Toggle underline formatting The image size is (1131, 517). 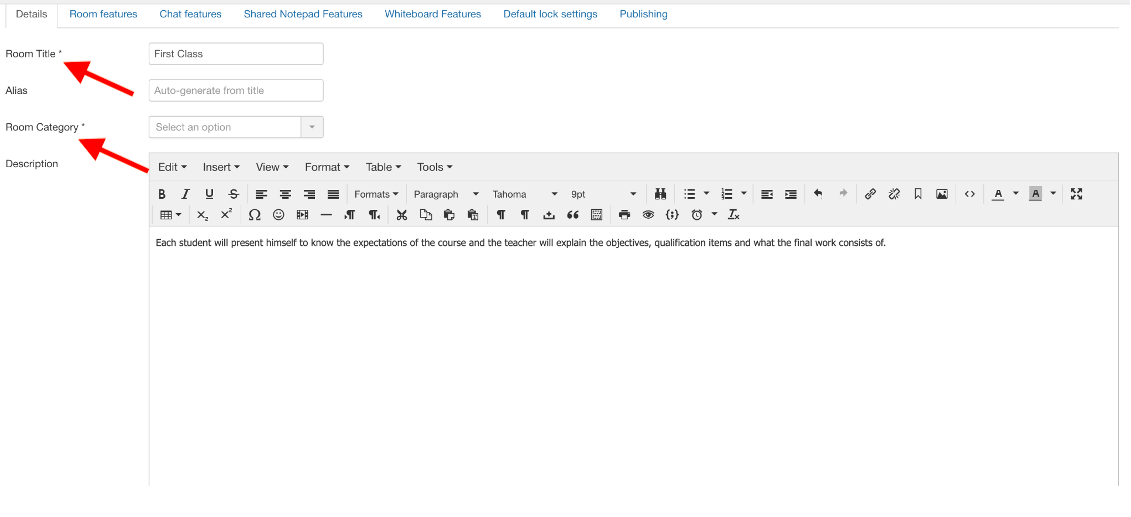click(209, 194)
